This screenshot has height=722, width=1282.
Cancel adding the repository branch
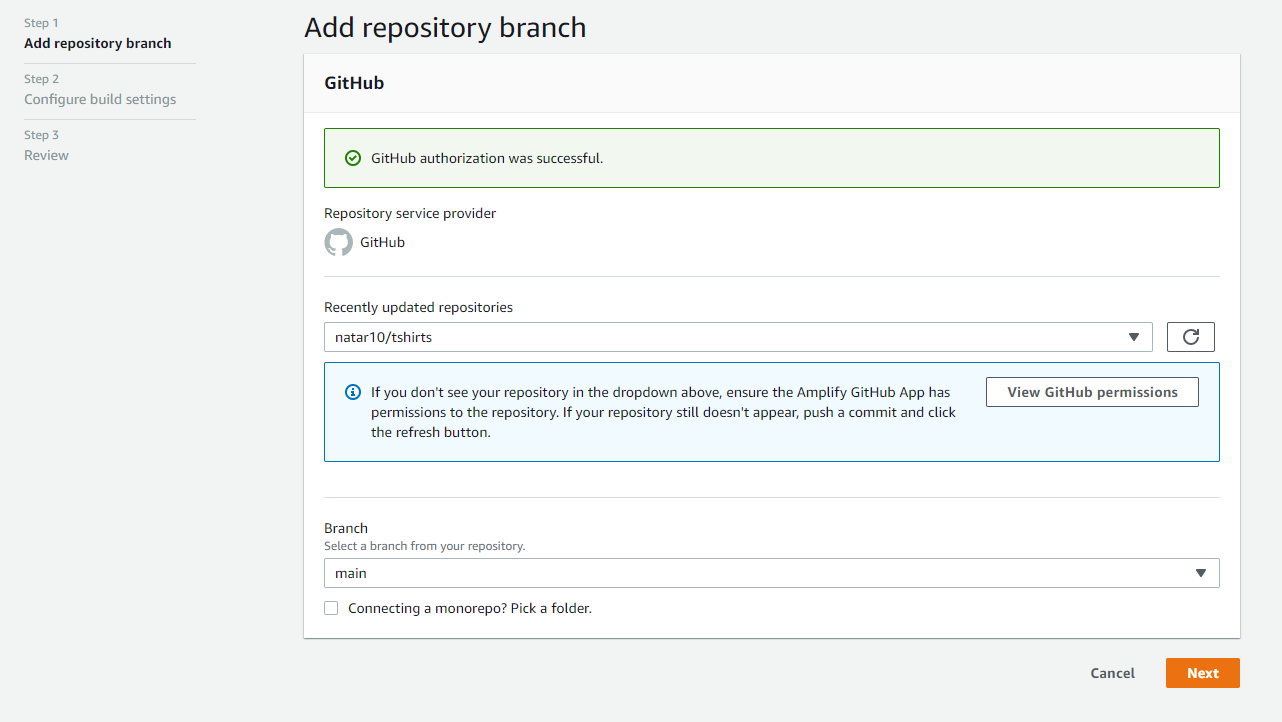pos(1113,673)
